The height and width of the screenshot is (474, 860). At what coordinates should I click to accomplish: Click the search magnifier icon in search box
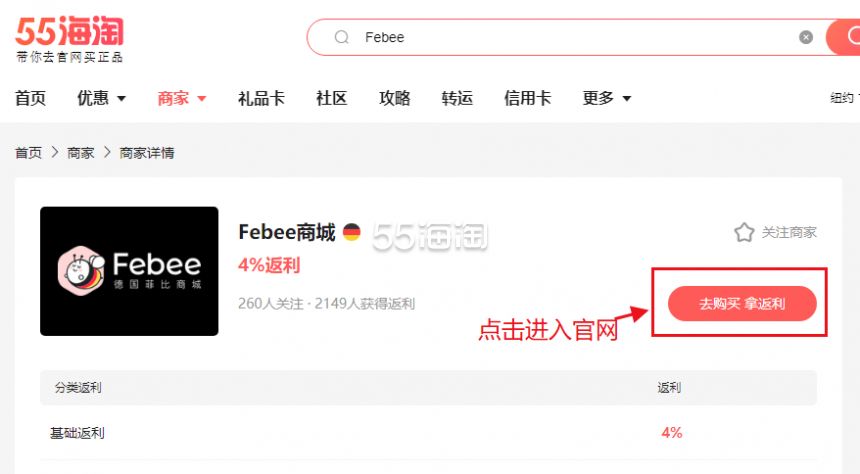click(x=342, y=37)
